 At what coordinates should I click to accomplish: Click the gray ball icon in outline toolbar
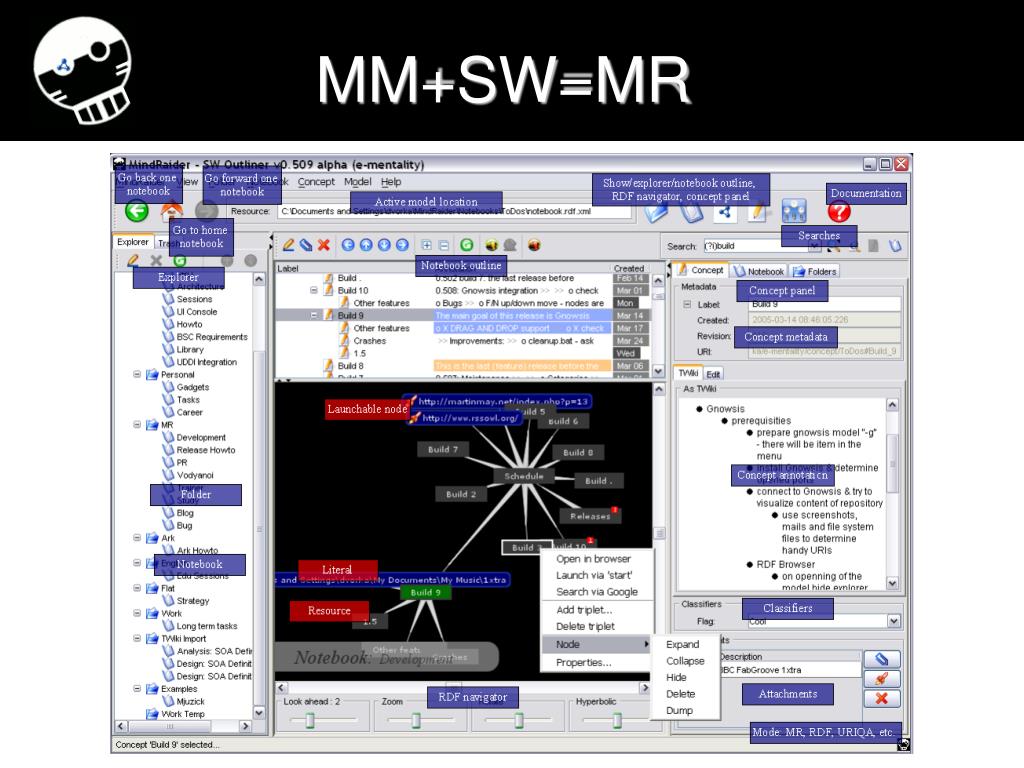tap(510, 245)
